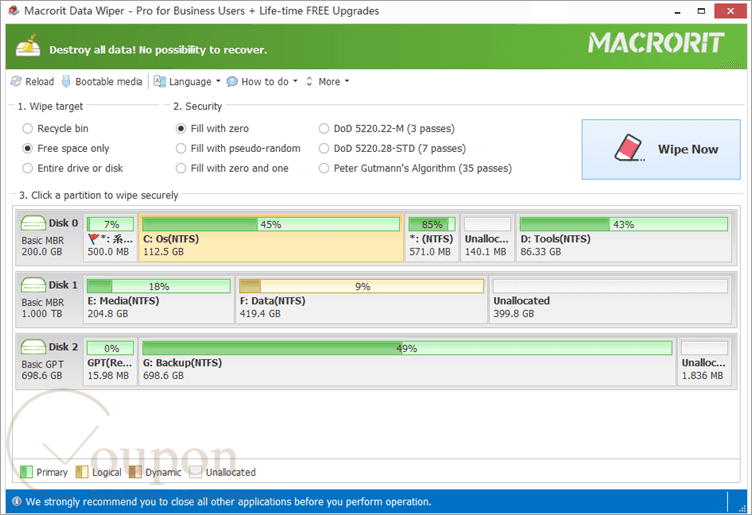Click the 45% usage bar of C:

[271, 224]
